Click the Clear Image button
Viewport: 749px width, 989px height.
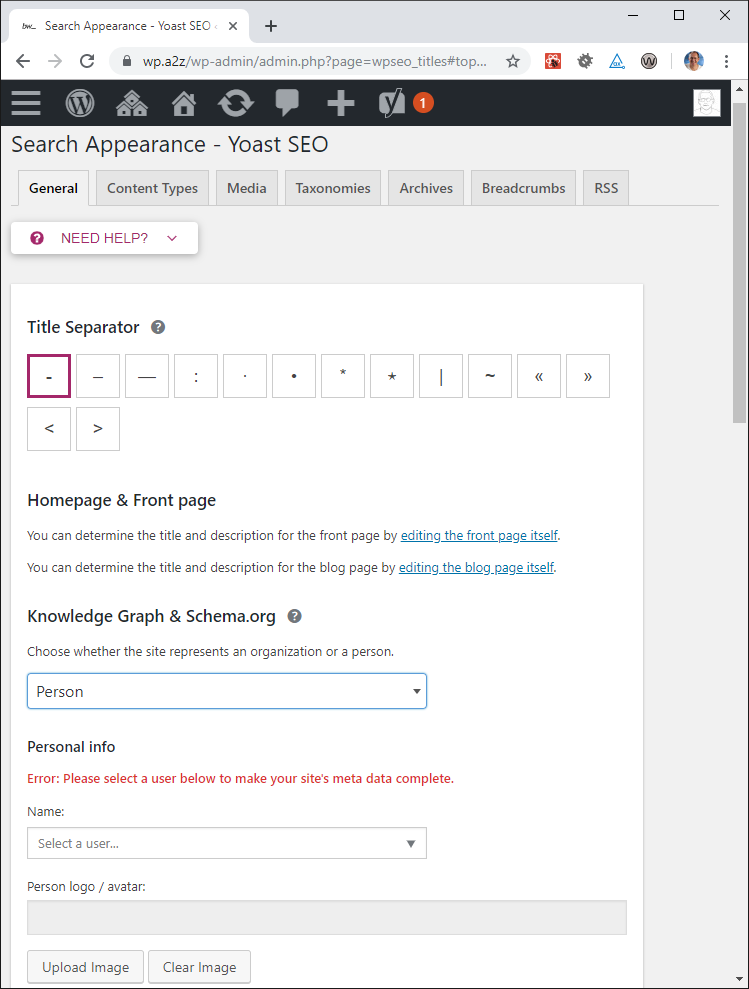pos(199,967)
